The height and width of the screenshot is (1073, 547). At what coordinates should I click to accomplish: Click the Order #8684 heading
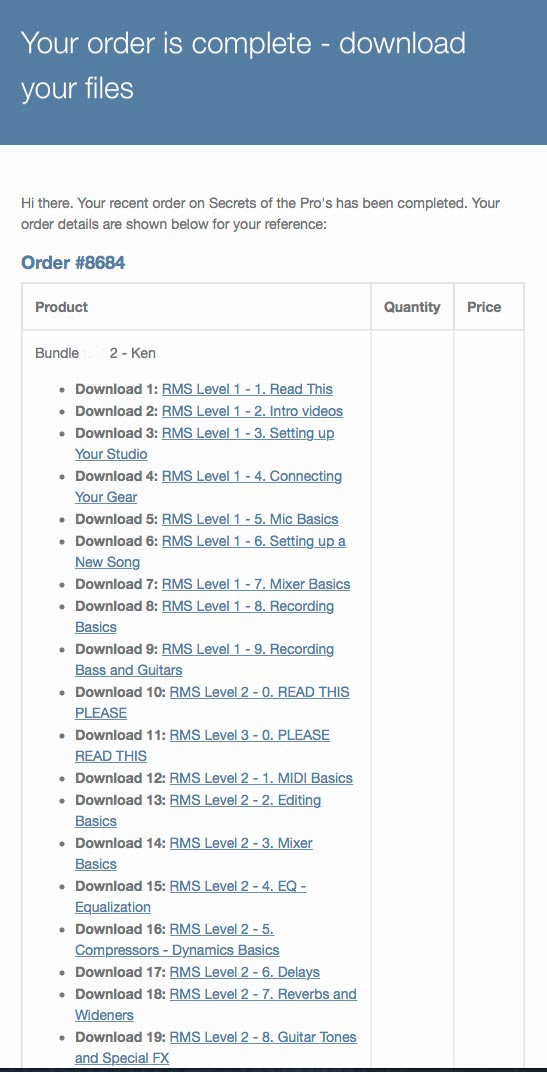coord(73,263)
